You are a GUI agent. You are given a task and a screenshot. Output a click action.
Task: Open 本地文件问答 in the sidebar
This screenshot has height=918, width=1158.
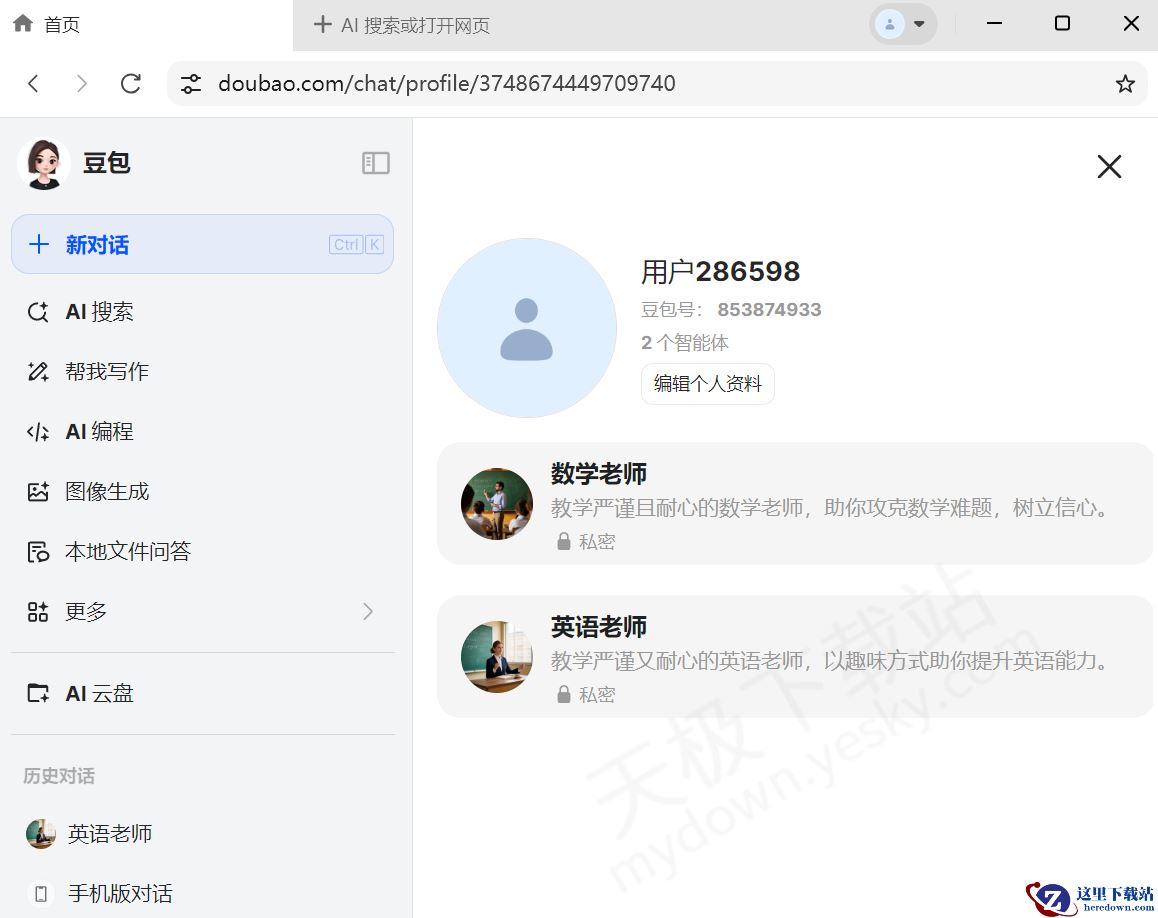(x=202, y=552)
